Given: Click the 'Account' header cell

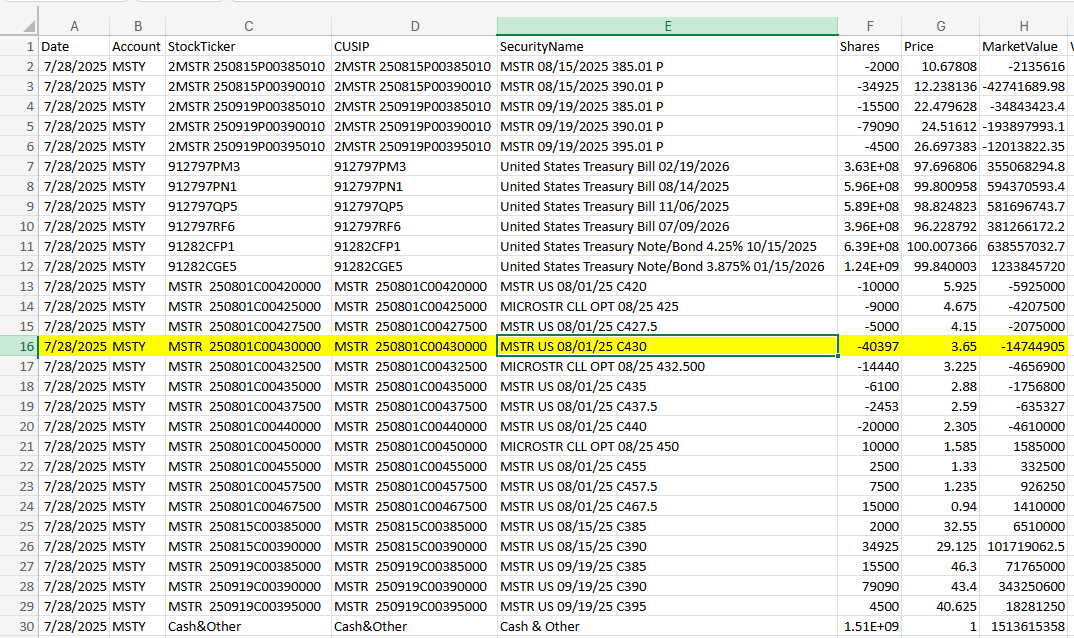Looking at the screenshot, I should click(138, 46).
